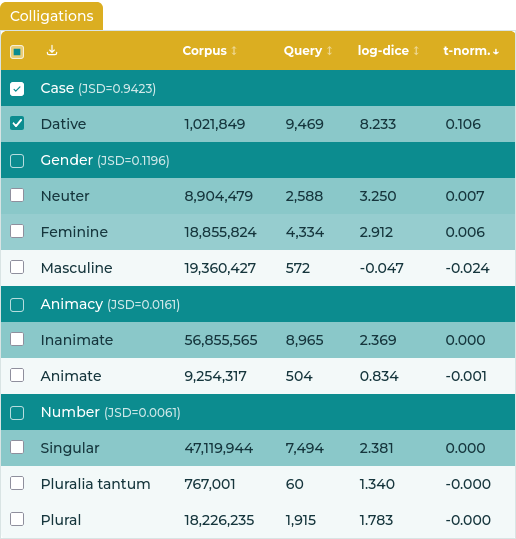516x539 pixels.
Task: Click the Singular row label
Action: point(70,448)
